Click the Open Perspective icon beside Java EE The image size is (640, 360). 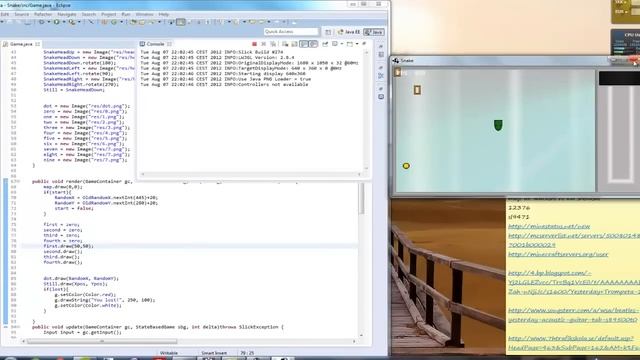coord(328,32)
